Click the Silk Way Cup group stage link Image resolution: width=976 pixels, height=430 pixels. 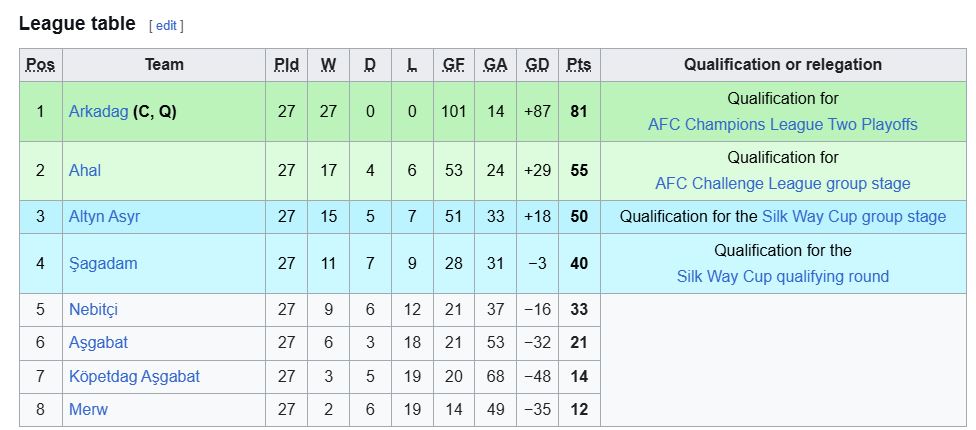tap(853, 217)
